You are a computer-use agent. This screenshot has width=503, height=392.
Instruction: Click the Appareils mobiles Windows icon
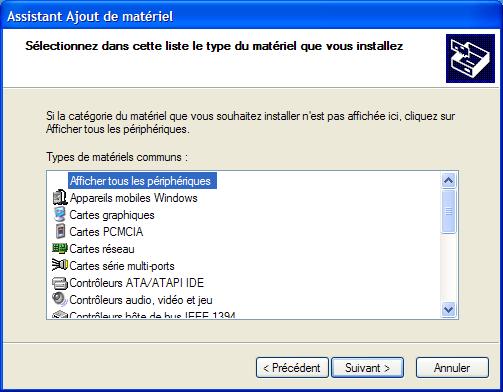(60, 197)
